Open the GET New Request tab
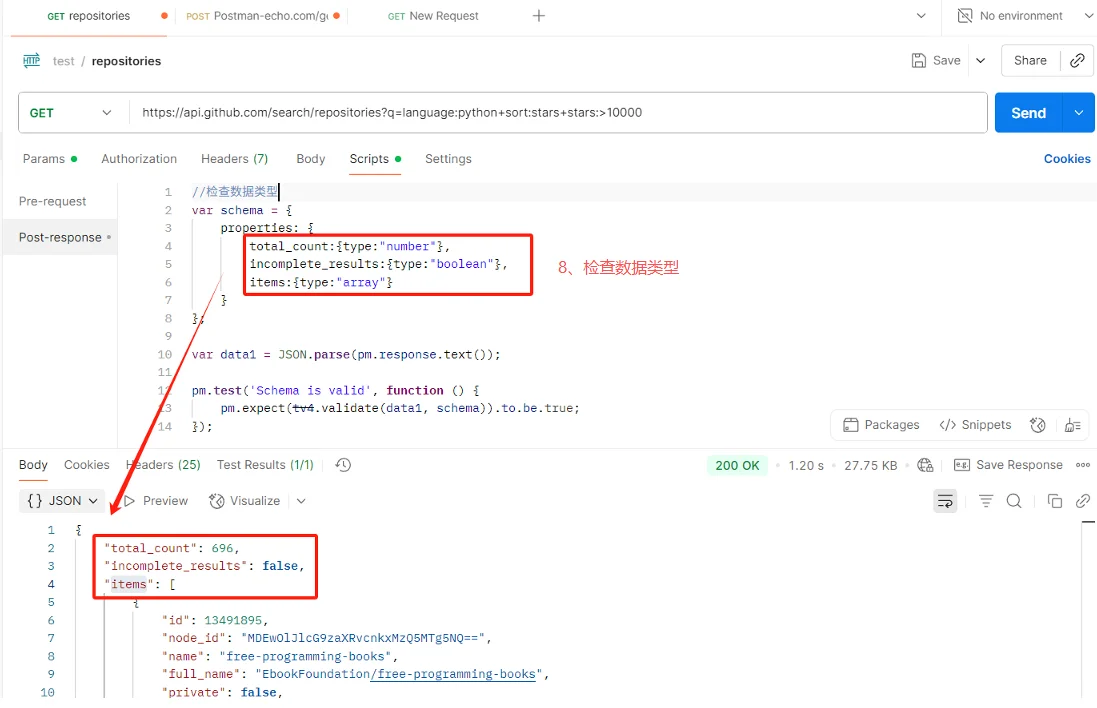1097x708 pixels. point(433,16)
